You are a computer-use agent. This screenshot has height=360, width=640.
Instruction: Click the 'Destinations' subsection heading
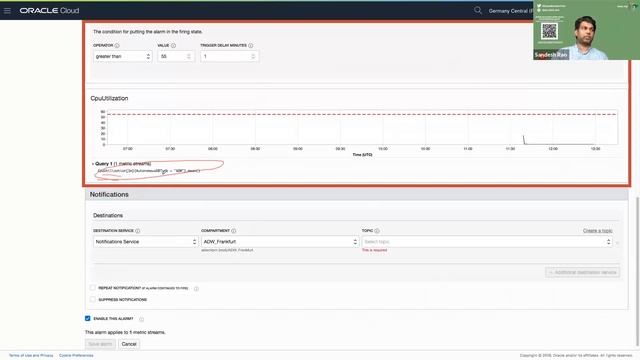(x=108, y=216)
